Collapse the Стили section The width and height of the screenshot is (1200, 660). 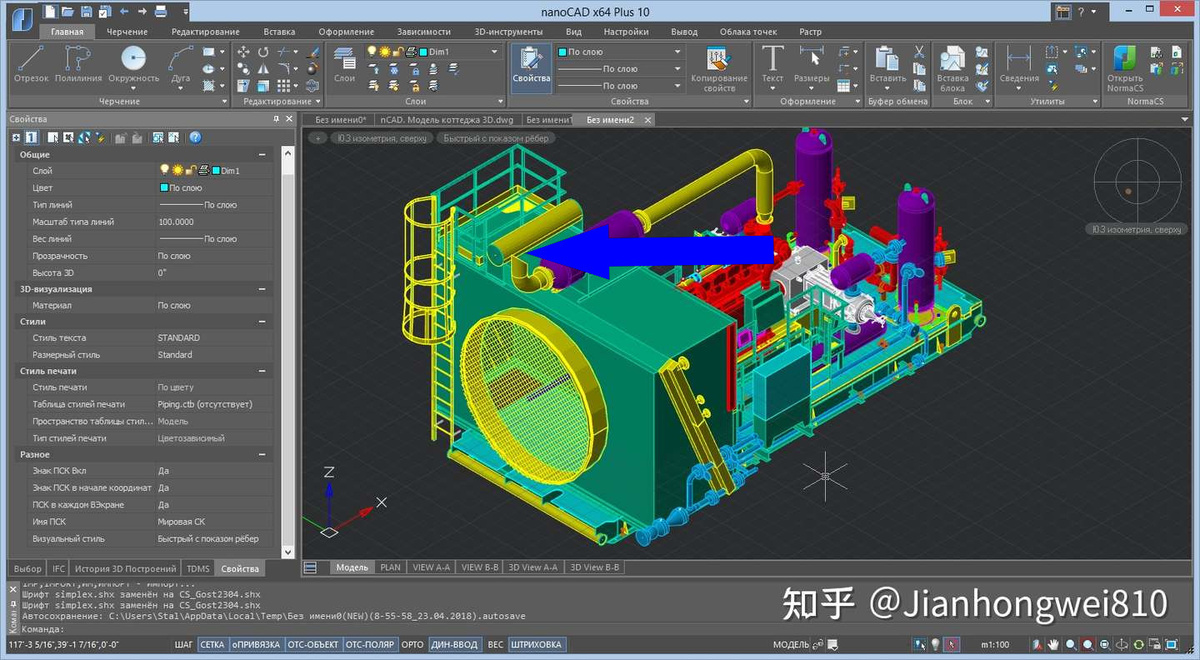click(262, 322)
